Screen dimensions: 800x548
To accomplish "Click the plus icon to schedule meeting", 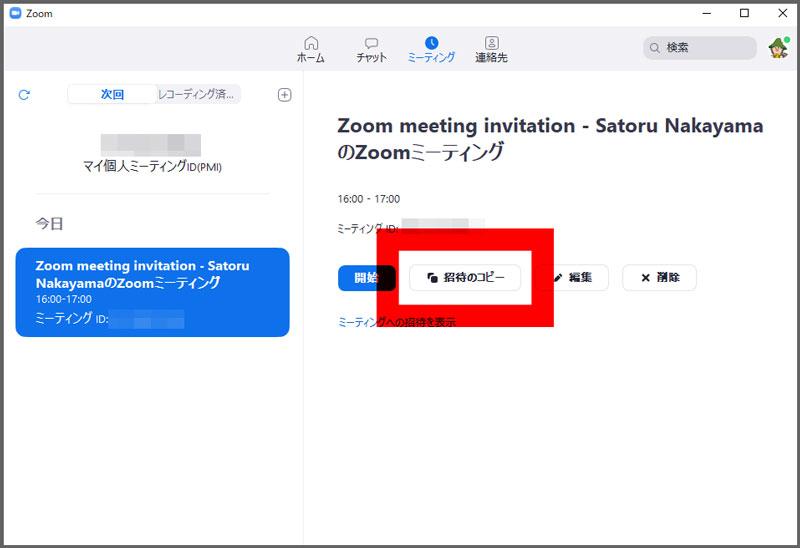I will pos(285,95).
